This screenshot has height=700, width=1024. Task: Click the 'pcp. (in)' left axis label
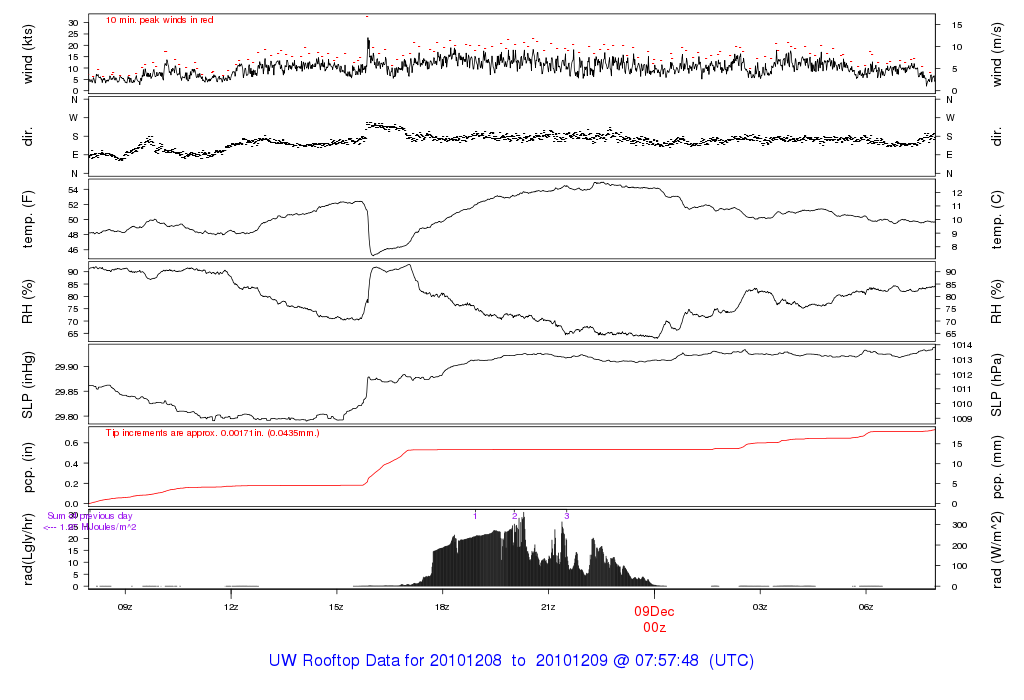(x=27, y=467)
